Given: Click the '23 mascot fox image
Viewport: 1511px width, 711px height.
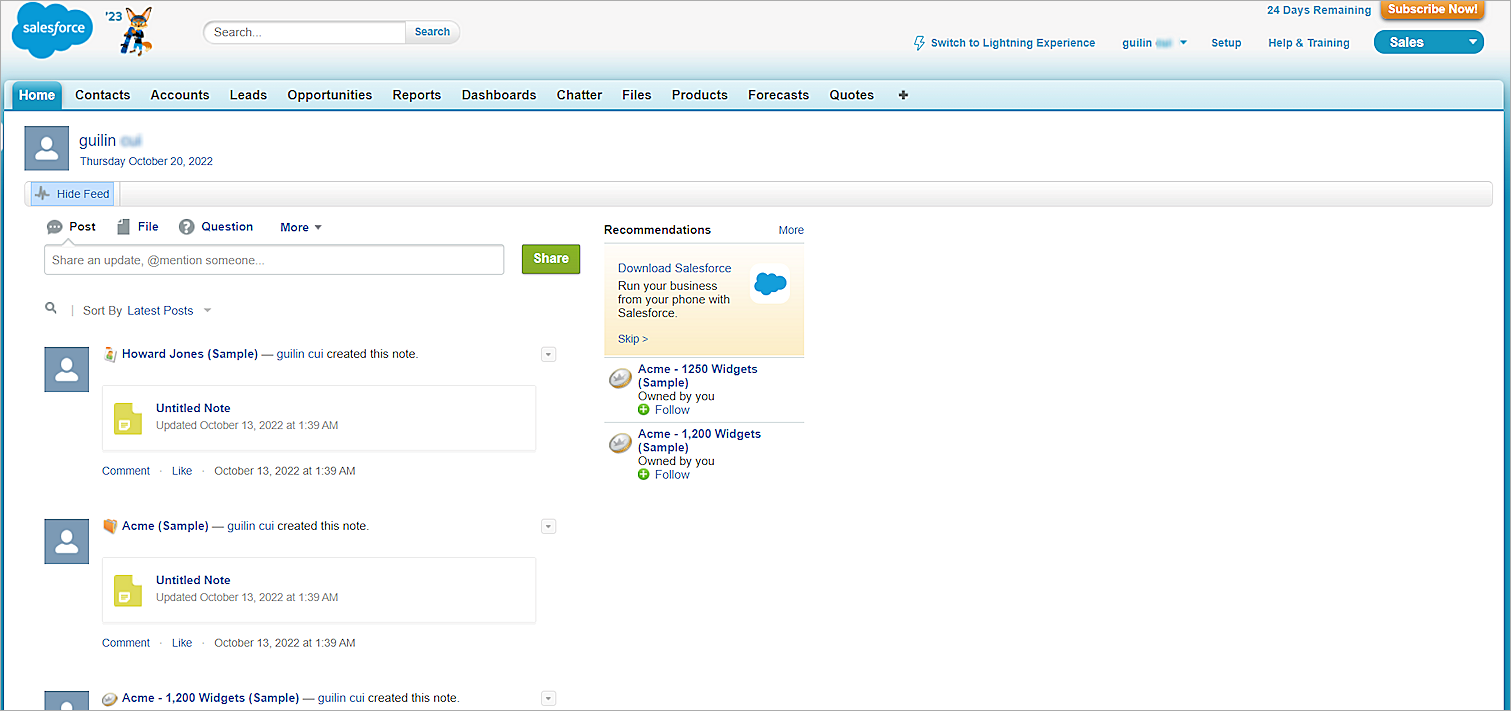Looking at the screenshot, I should click(x=136, y=31).
